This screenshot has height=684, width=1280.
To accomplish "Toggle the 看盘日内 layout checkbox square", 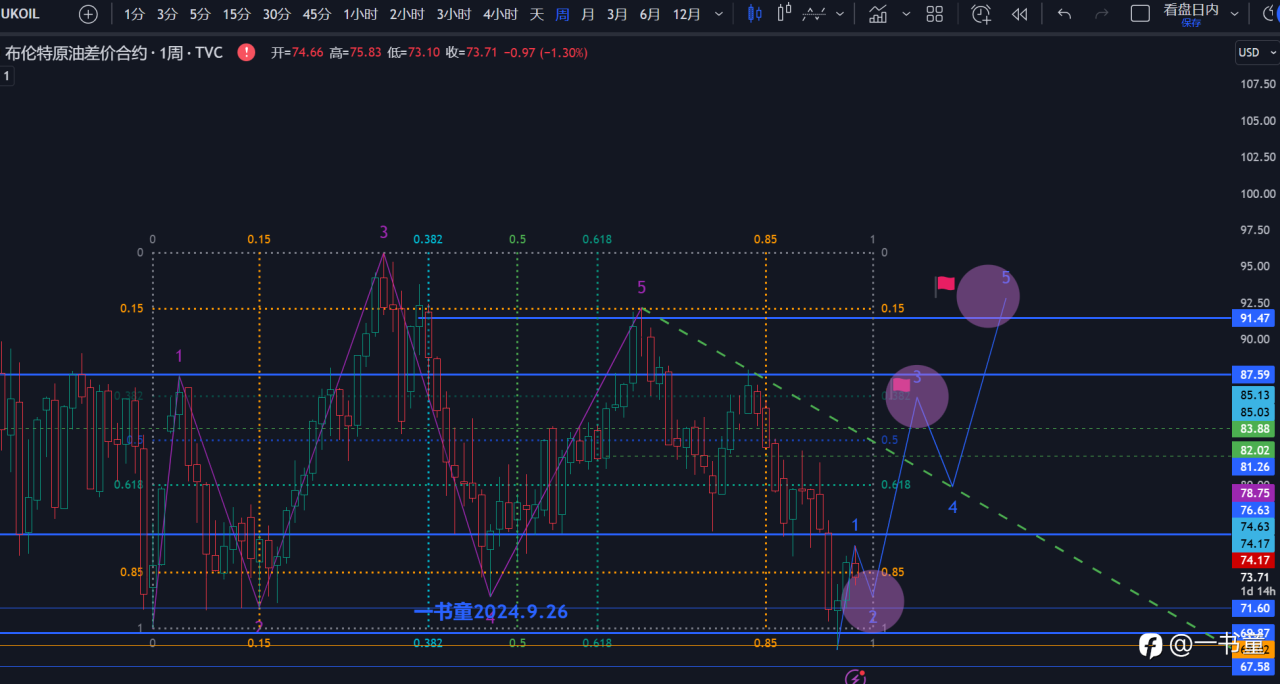I will pyautogui.click(x=1140, y=14).
